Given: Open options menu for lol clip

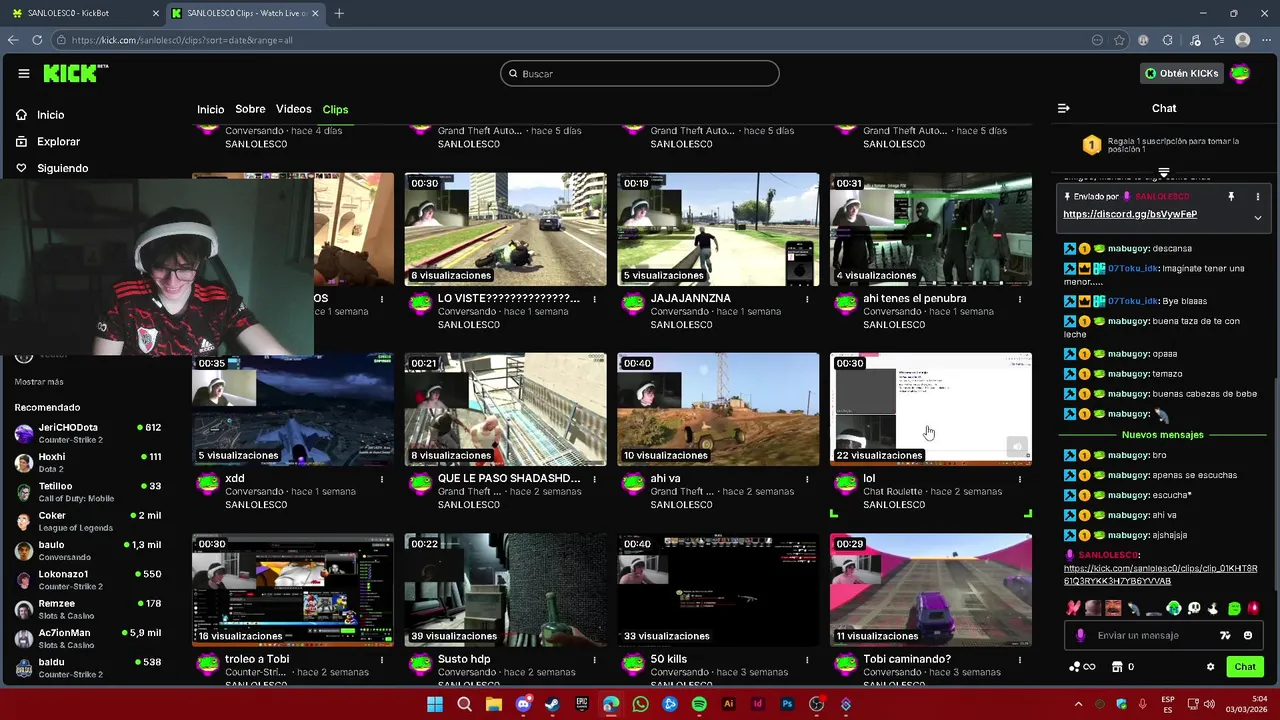Looking at the screenshot, I should coord(1020,479).
